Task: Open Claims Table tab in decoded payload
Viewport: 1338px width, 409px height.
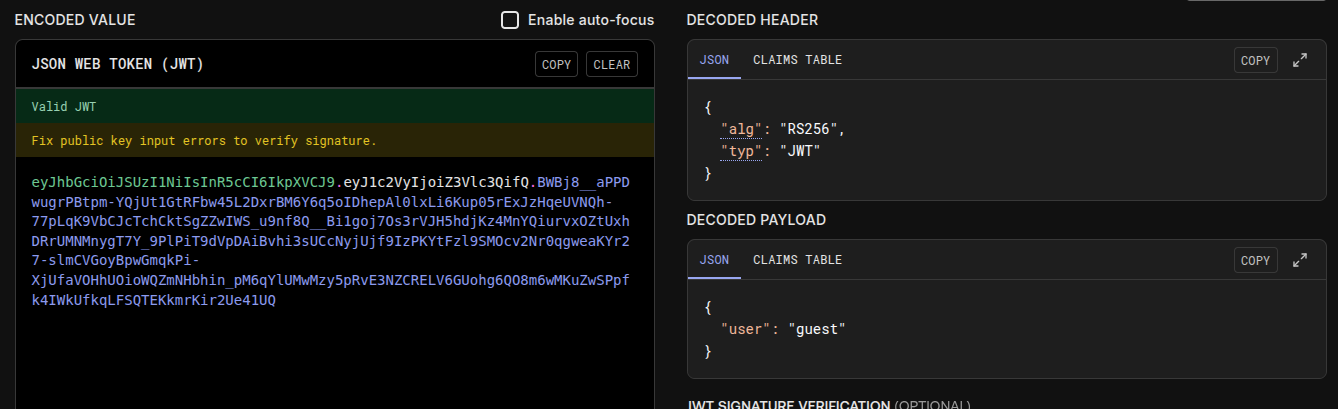Action: [797, 260]
